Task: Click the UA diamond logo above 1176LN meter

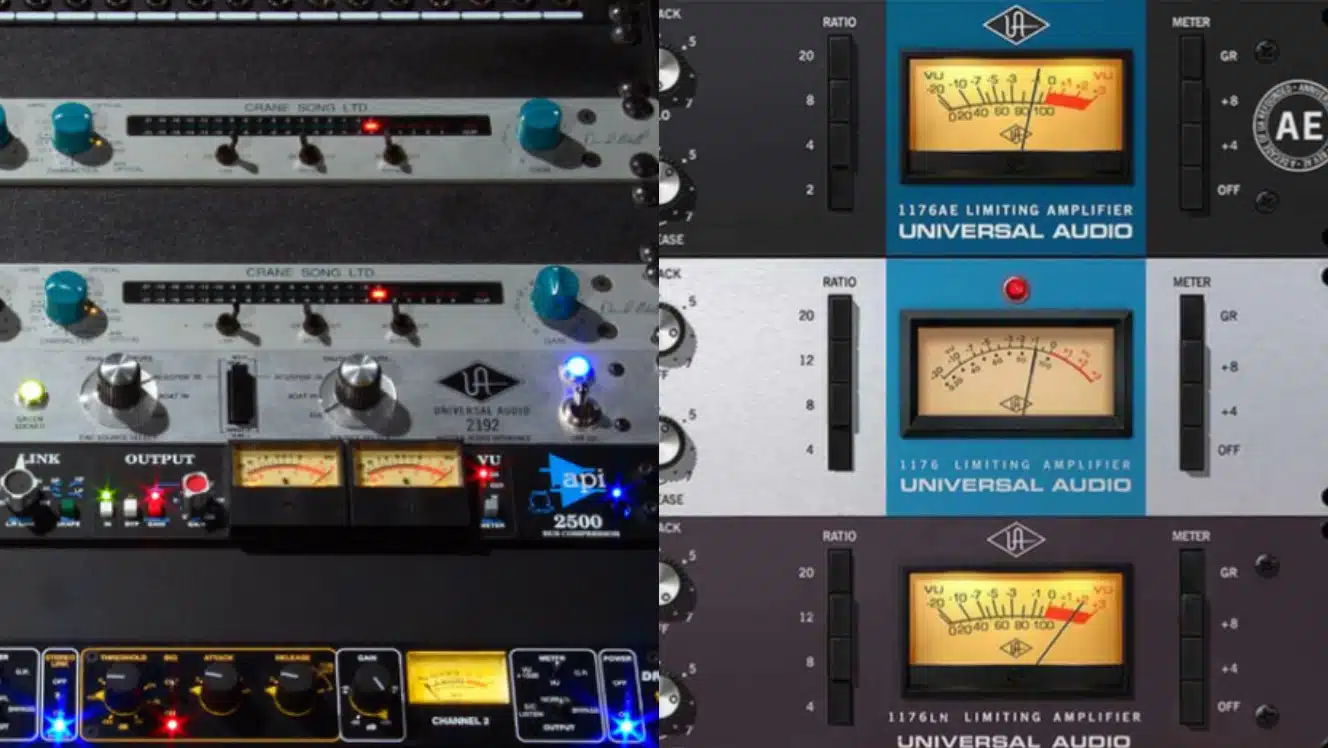Action: click(x=1016, y=540)
